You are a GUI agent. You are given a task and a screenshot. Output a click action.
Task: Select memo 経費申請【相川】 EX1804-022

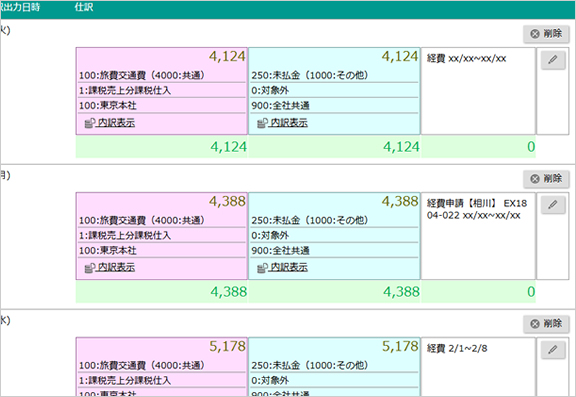(x=477, y=209)
